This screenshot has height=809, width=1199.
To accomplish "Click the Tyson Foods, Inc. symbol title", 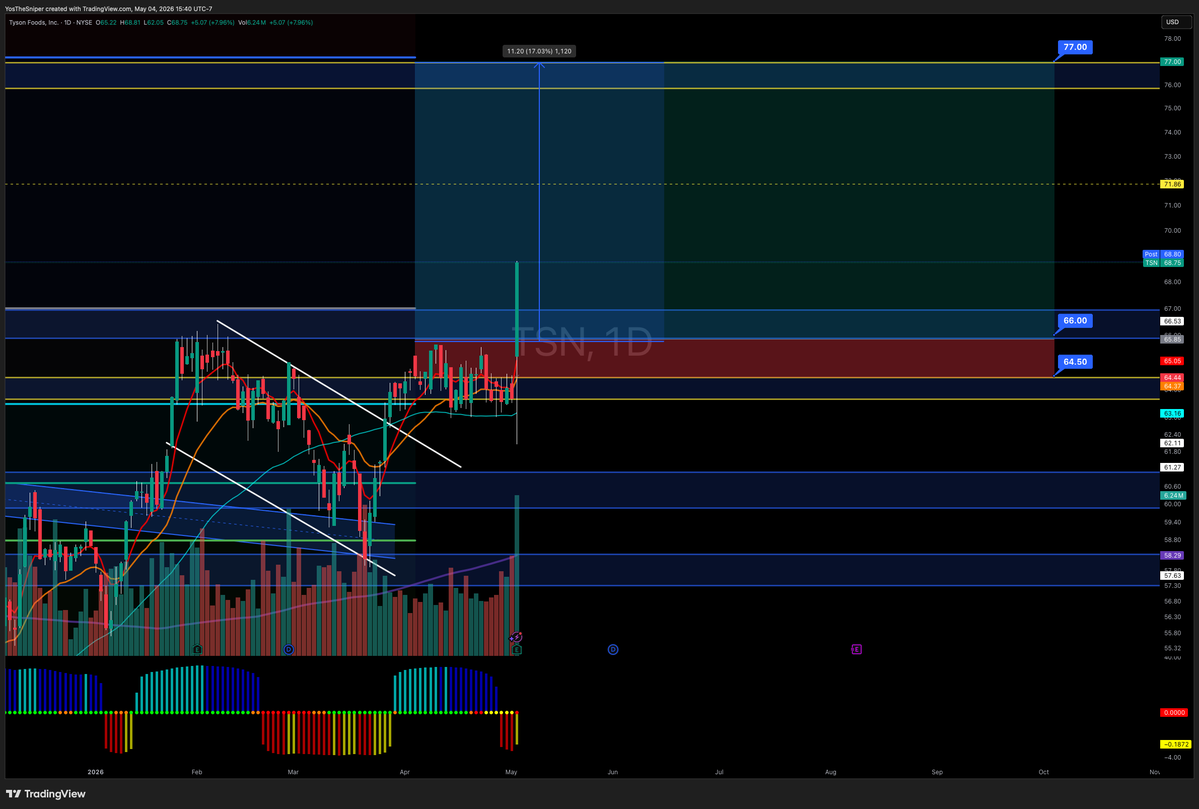I will (35, 22).
